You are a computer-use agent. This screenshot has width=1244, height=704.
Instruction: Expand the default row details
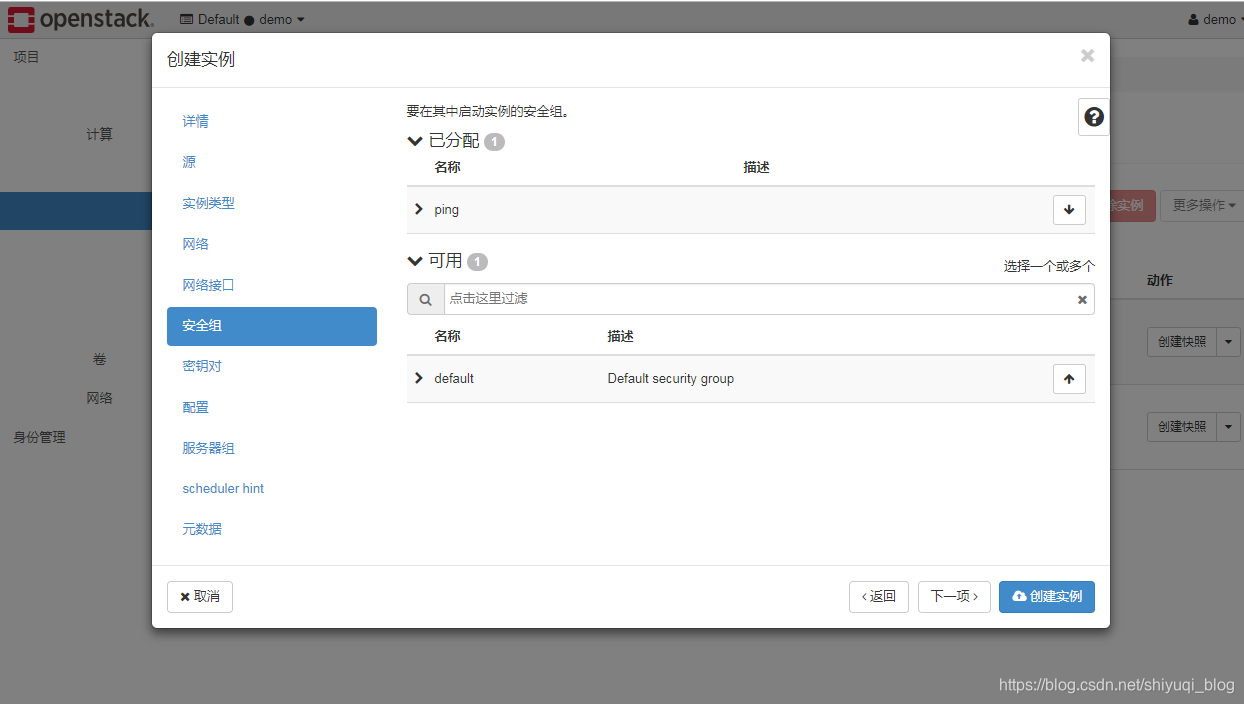(419, 378)
